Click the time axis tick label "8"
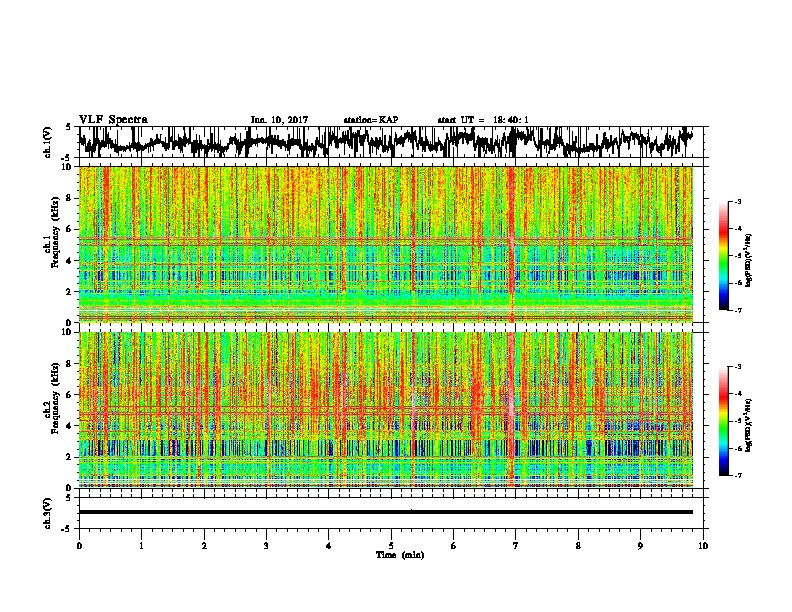792x612 pixels. point(578,546)
